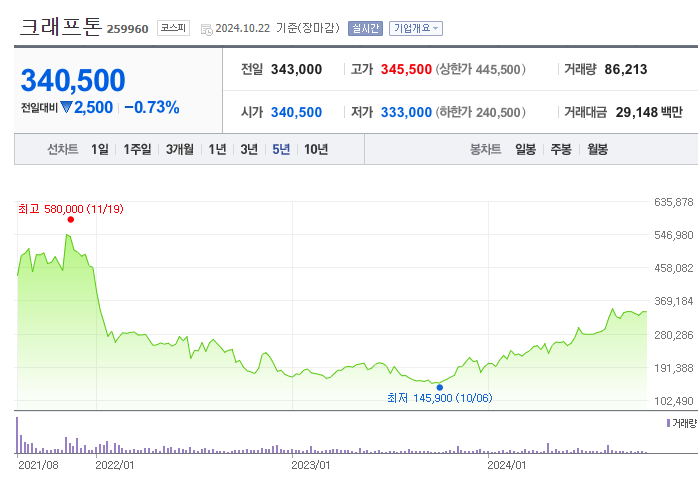The width and height of the screenshot is (698, 489).
Task: Click the 최저 145,900 (10/06) label
Action: point(440,398)
